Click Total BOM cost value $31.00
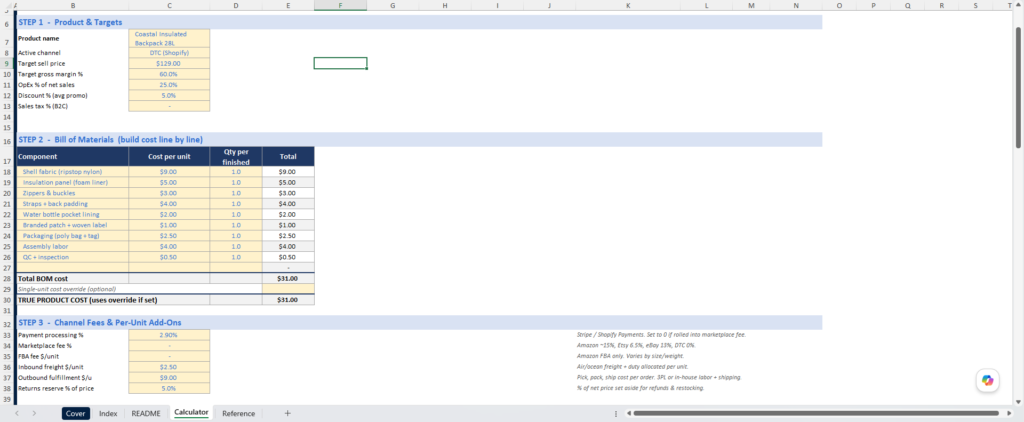This screenshot has width=1024, height=422. [288, 278]
